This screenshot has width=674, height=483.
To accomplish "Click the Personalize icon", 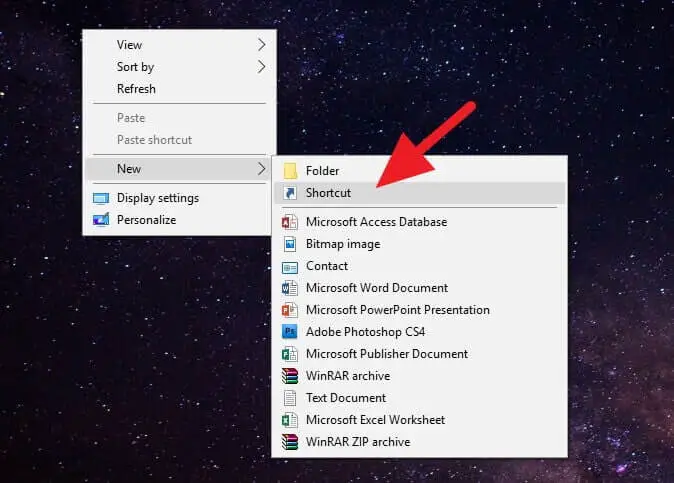I will coord(101,220).
